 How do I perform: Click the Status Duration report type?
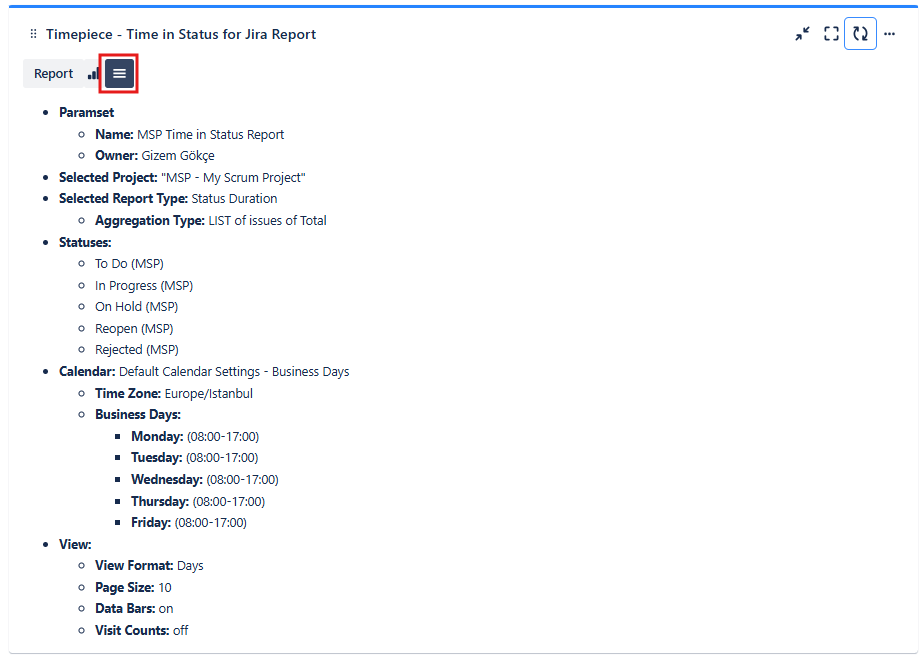tap(234, 199)
